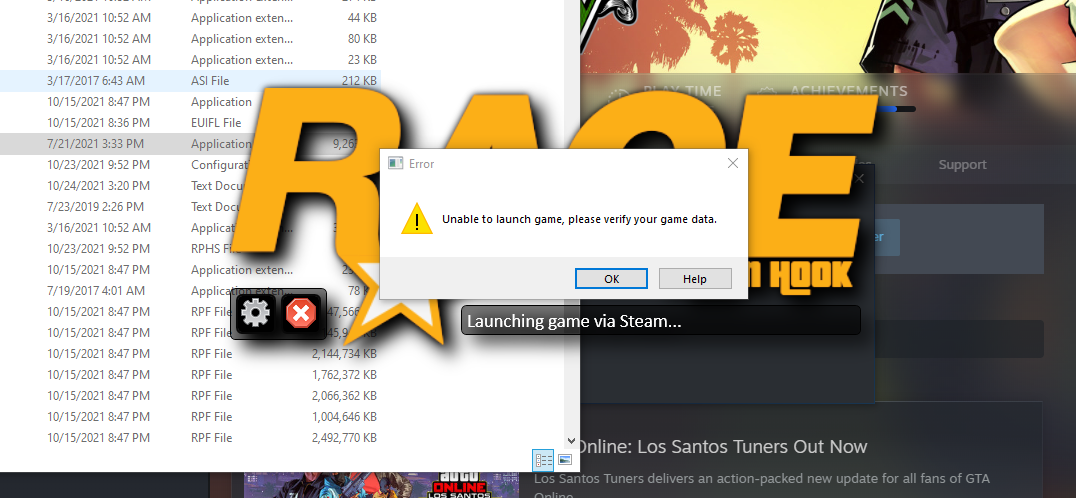
Task: Select the ASI File row in Explorer
Action: pos(190,81)
